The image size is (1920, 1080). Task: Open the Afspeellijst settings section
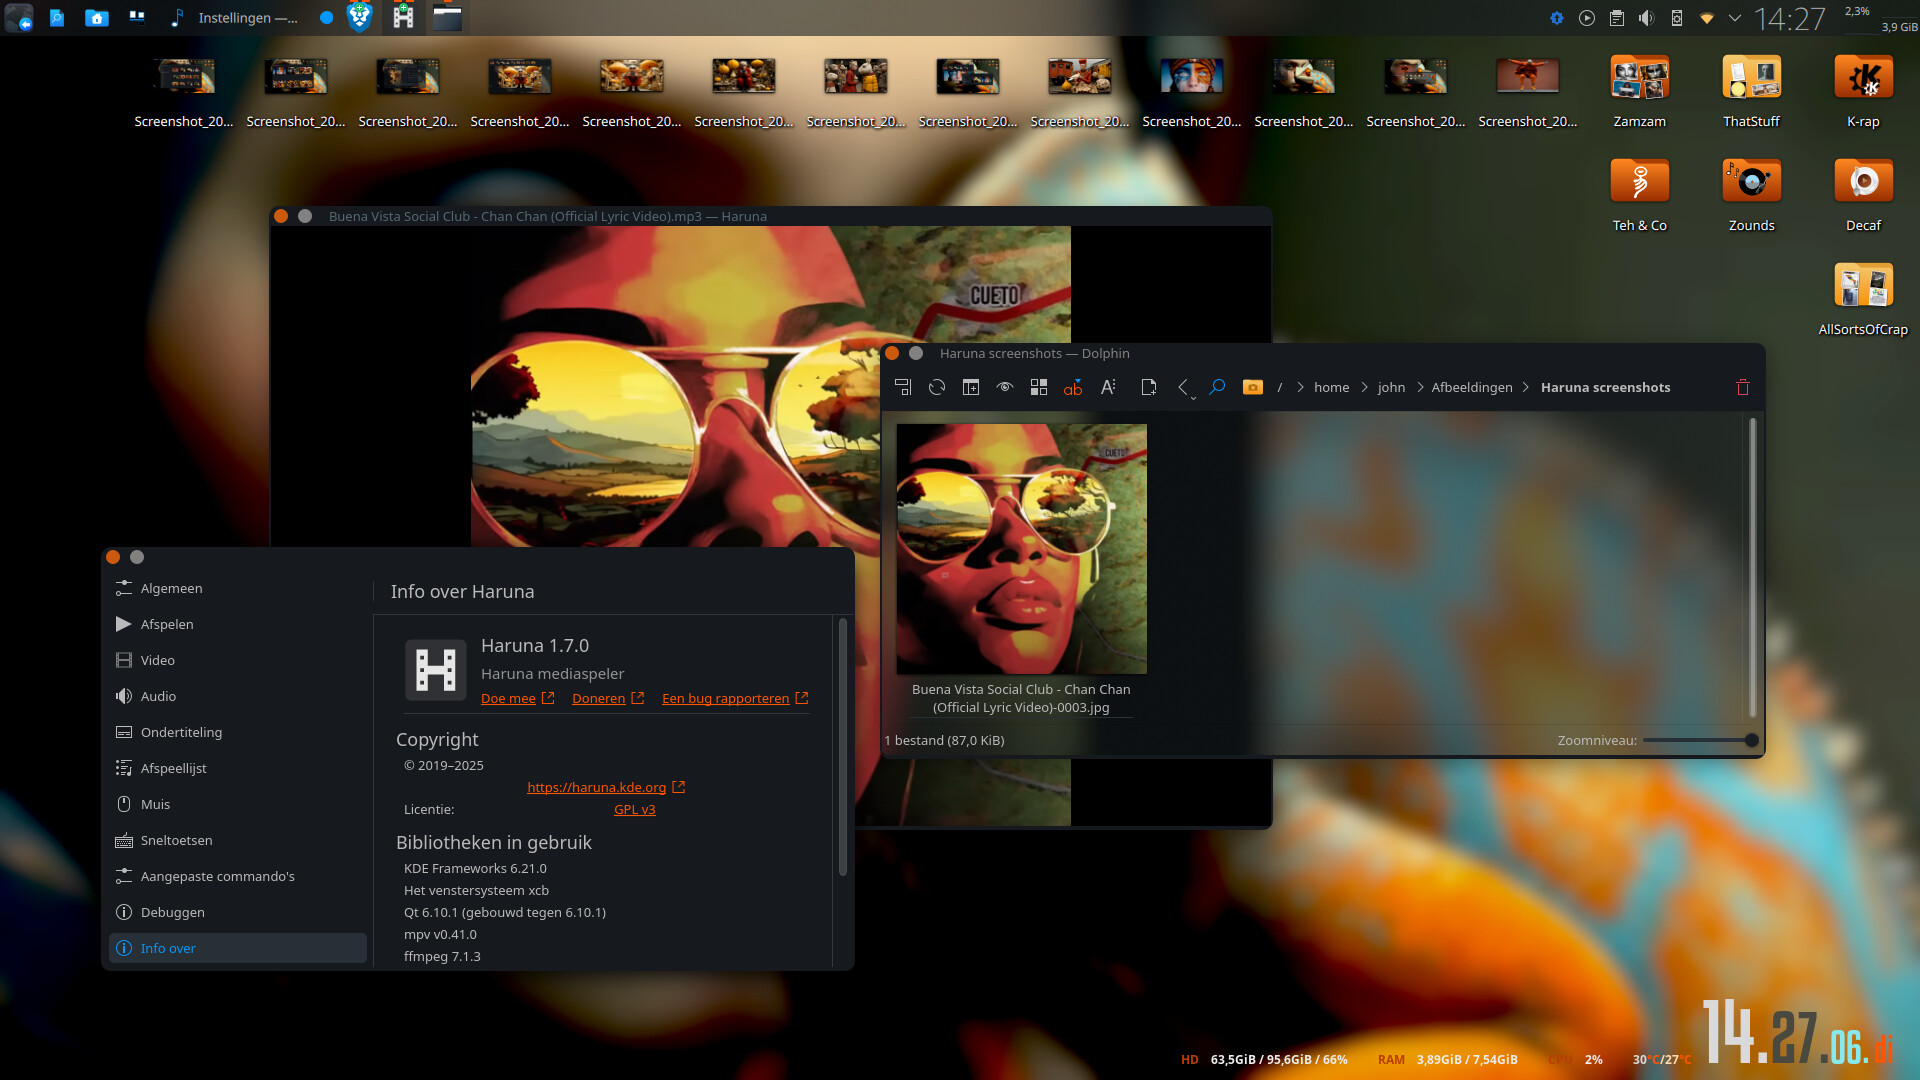pyautogui.click(x=173, y=768)
